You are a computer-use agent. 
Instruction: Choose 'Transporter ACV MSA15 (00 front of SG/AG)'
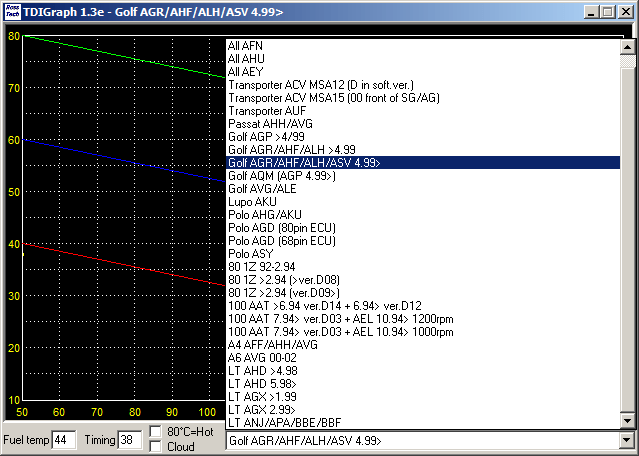[x=423, y=98]
